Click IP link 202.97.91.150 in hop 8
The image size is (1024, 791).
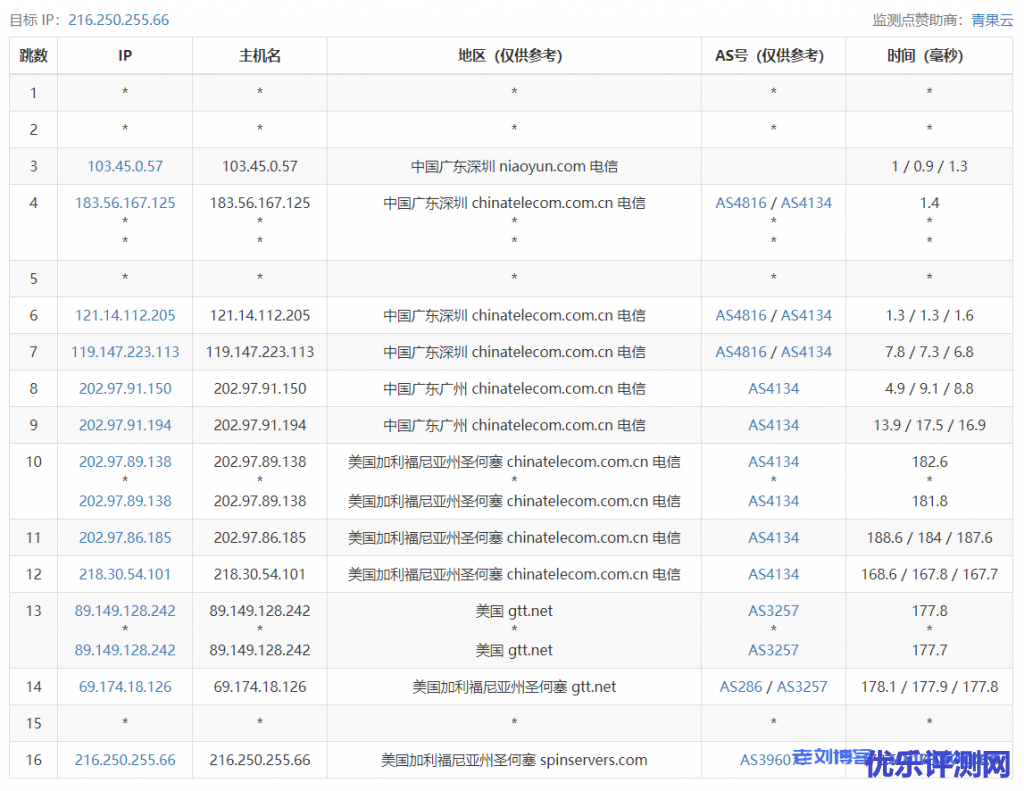125,389
